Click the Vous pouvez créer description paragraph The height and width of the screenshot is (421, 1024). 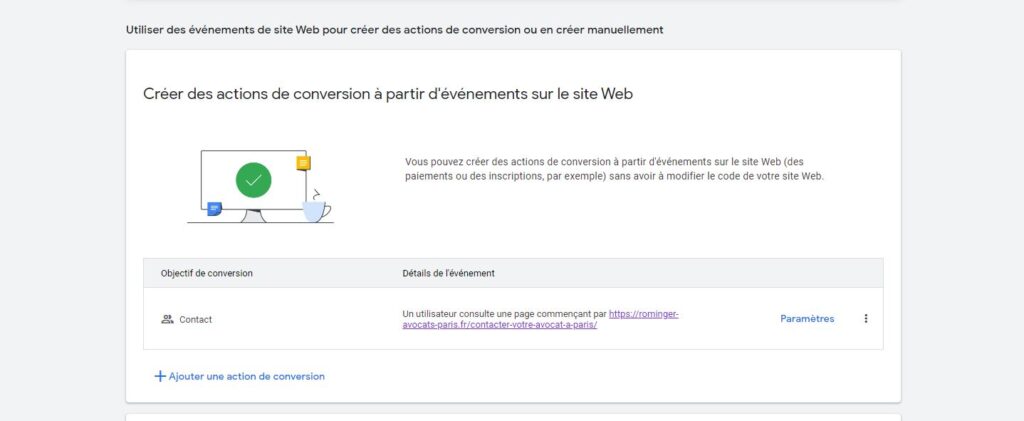(616, 168)
